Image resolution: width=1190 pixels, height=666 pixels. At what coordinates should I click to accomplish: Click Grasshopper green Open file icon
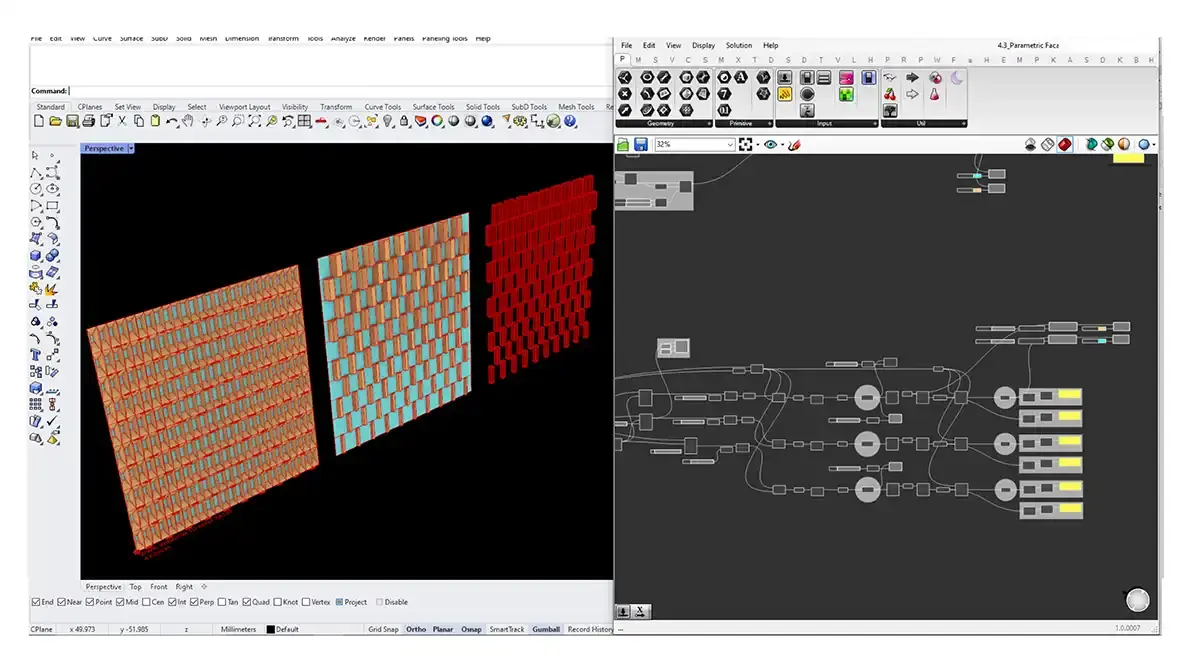pos(623,145)
